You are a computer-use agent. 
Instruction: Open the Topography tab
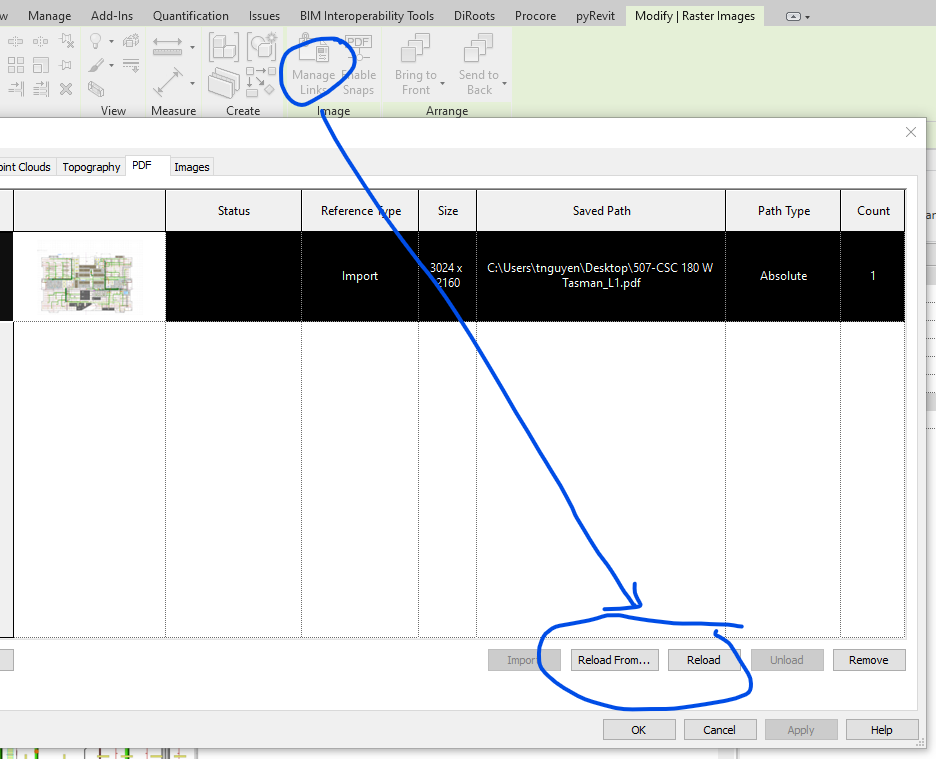[x=91, y=166]
